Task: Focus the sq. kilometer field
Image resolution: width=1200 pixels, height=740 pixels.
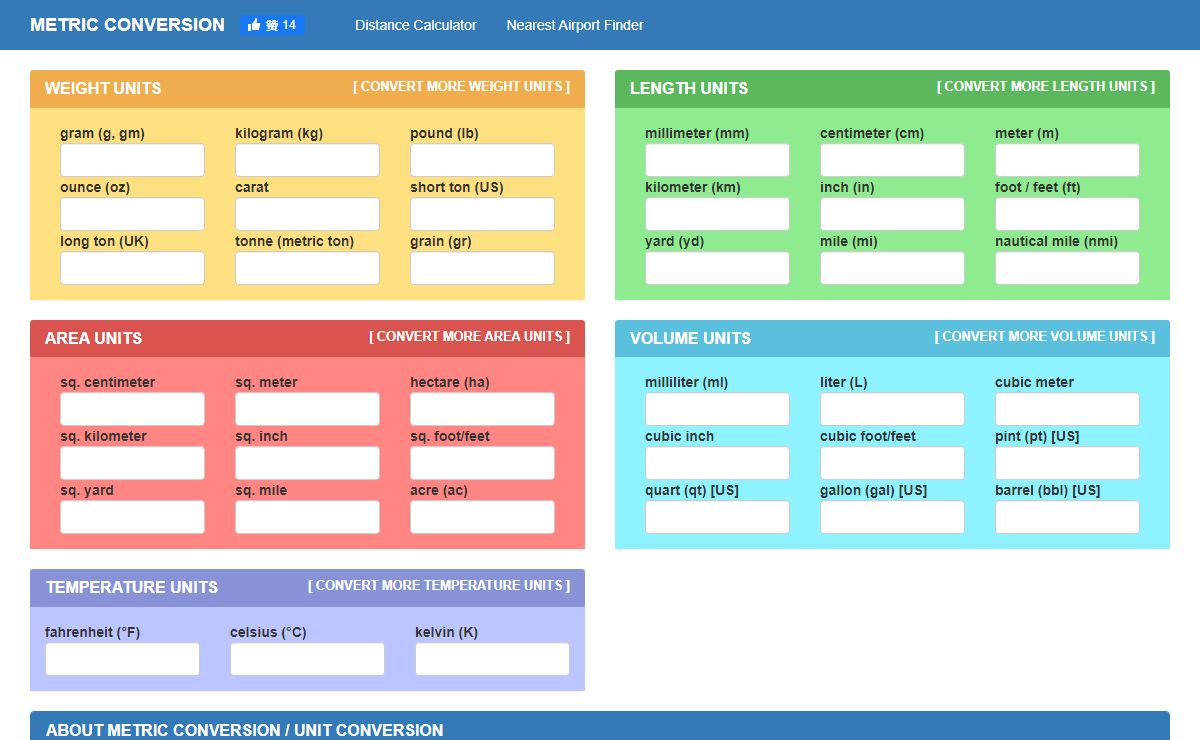Action: pos(132,463)
